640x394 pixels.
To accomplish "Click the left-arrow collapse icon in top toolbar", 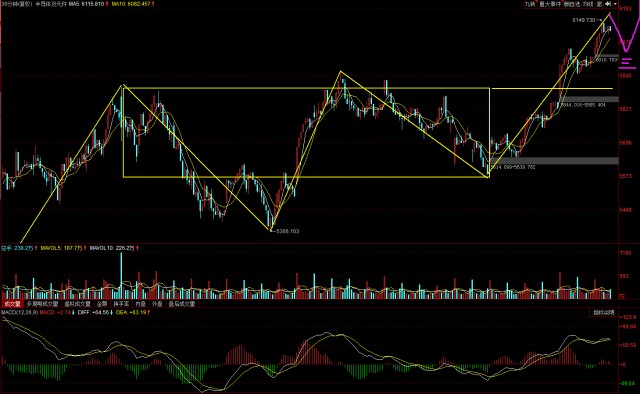I will (608, 4).
